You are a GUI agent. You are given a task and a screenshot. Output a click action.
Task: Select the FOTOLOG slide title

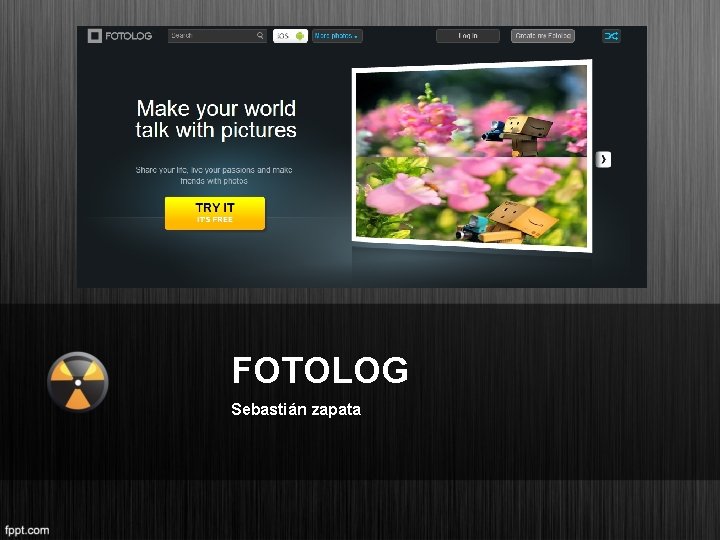[320, 370]
